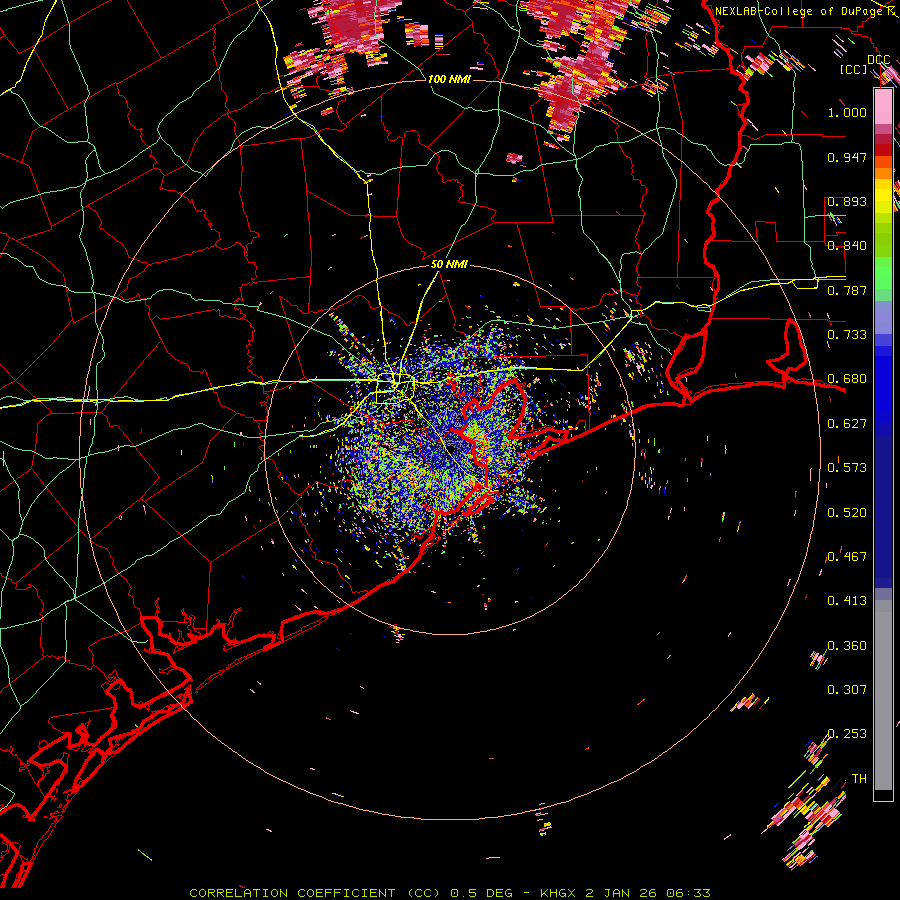The height and width of the screenshot is (900, 900).
Task: Select the 1.000 scale value
Action: (x=847, y=112)
